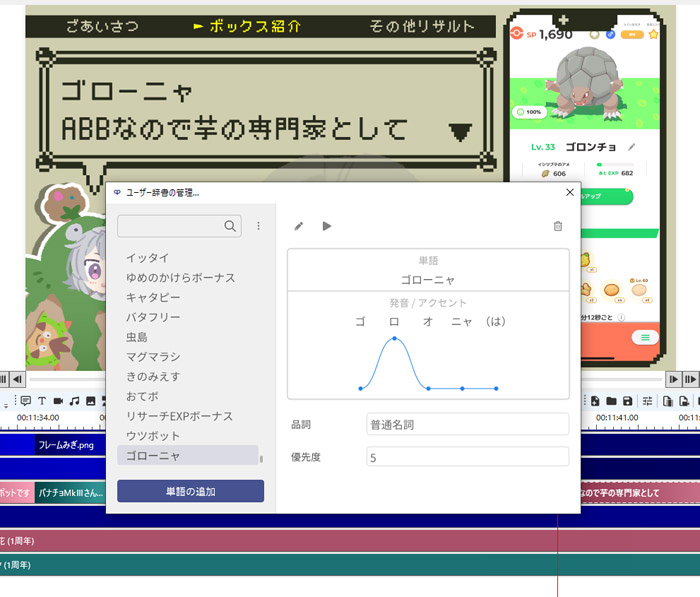Select ゆめのかけらボーナス in the word list
Screen dimensions: 700x597
[x=180, y=277]
